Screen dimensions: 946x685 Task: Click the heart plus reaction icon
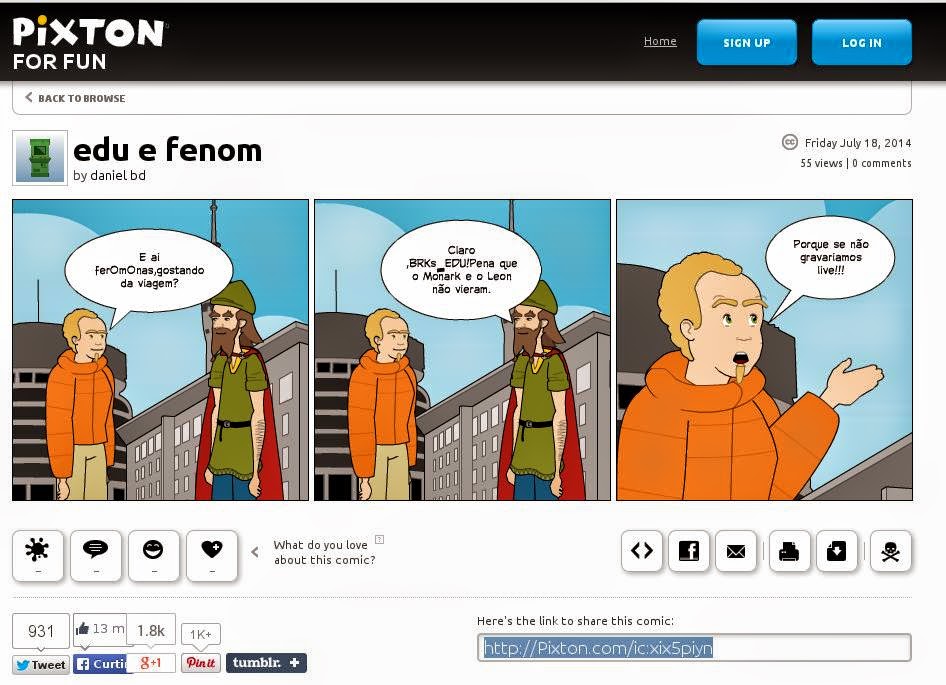(212, 556)
